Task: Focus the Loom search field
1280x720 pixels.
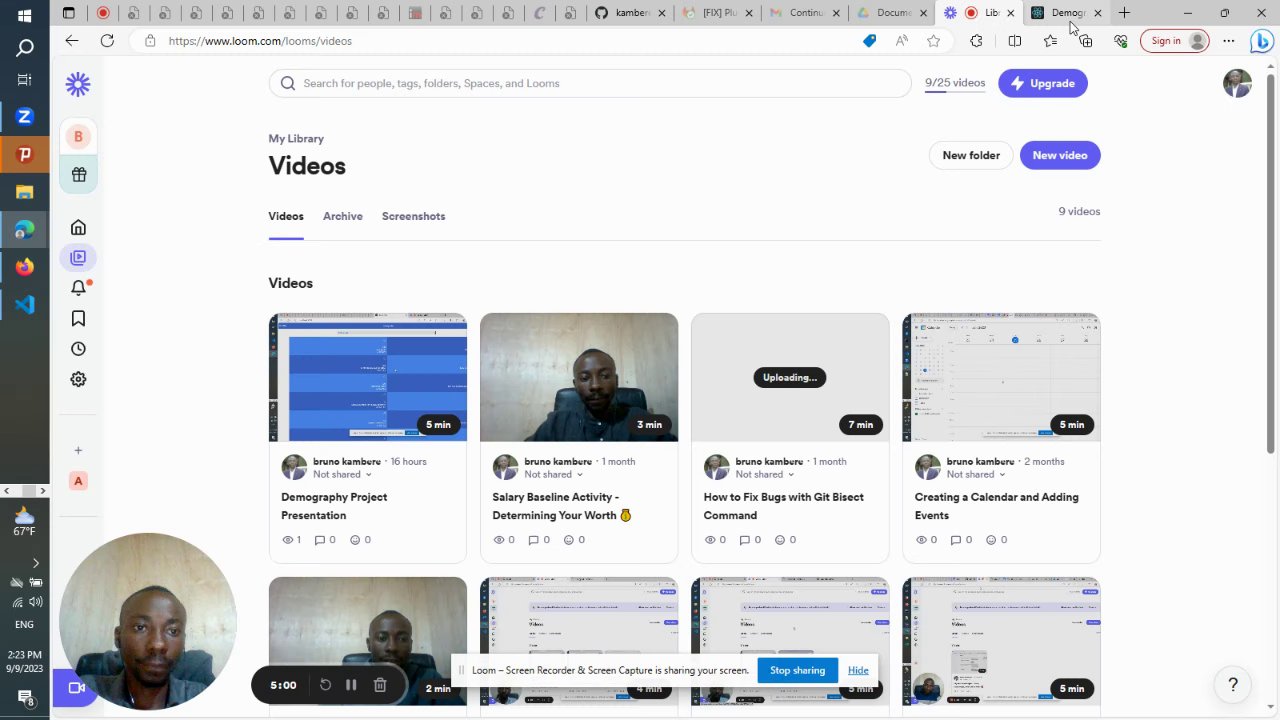Action: [590, 83]
